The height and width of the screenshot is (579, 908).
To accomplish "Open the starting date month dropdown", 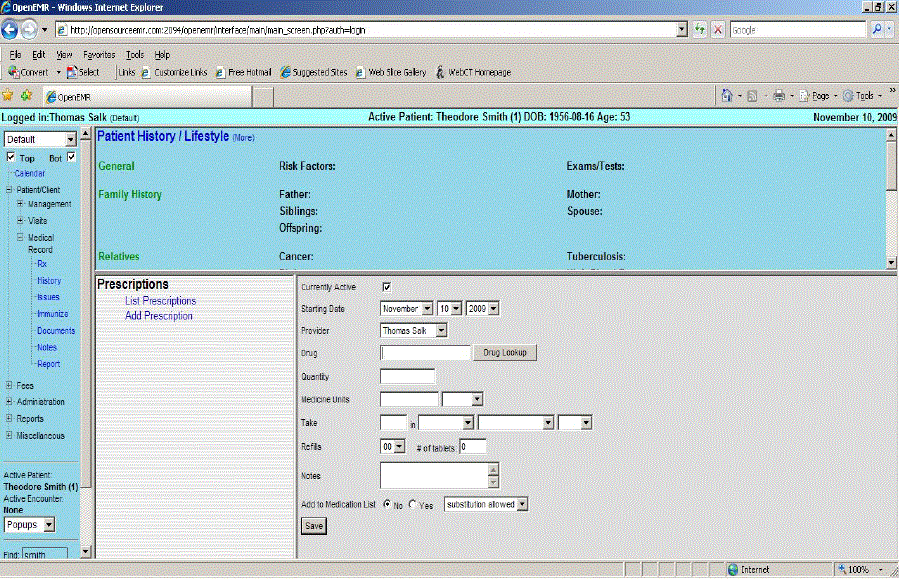I will [406, 308].
